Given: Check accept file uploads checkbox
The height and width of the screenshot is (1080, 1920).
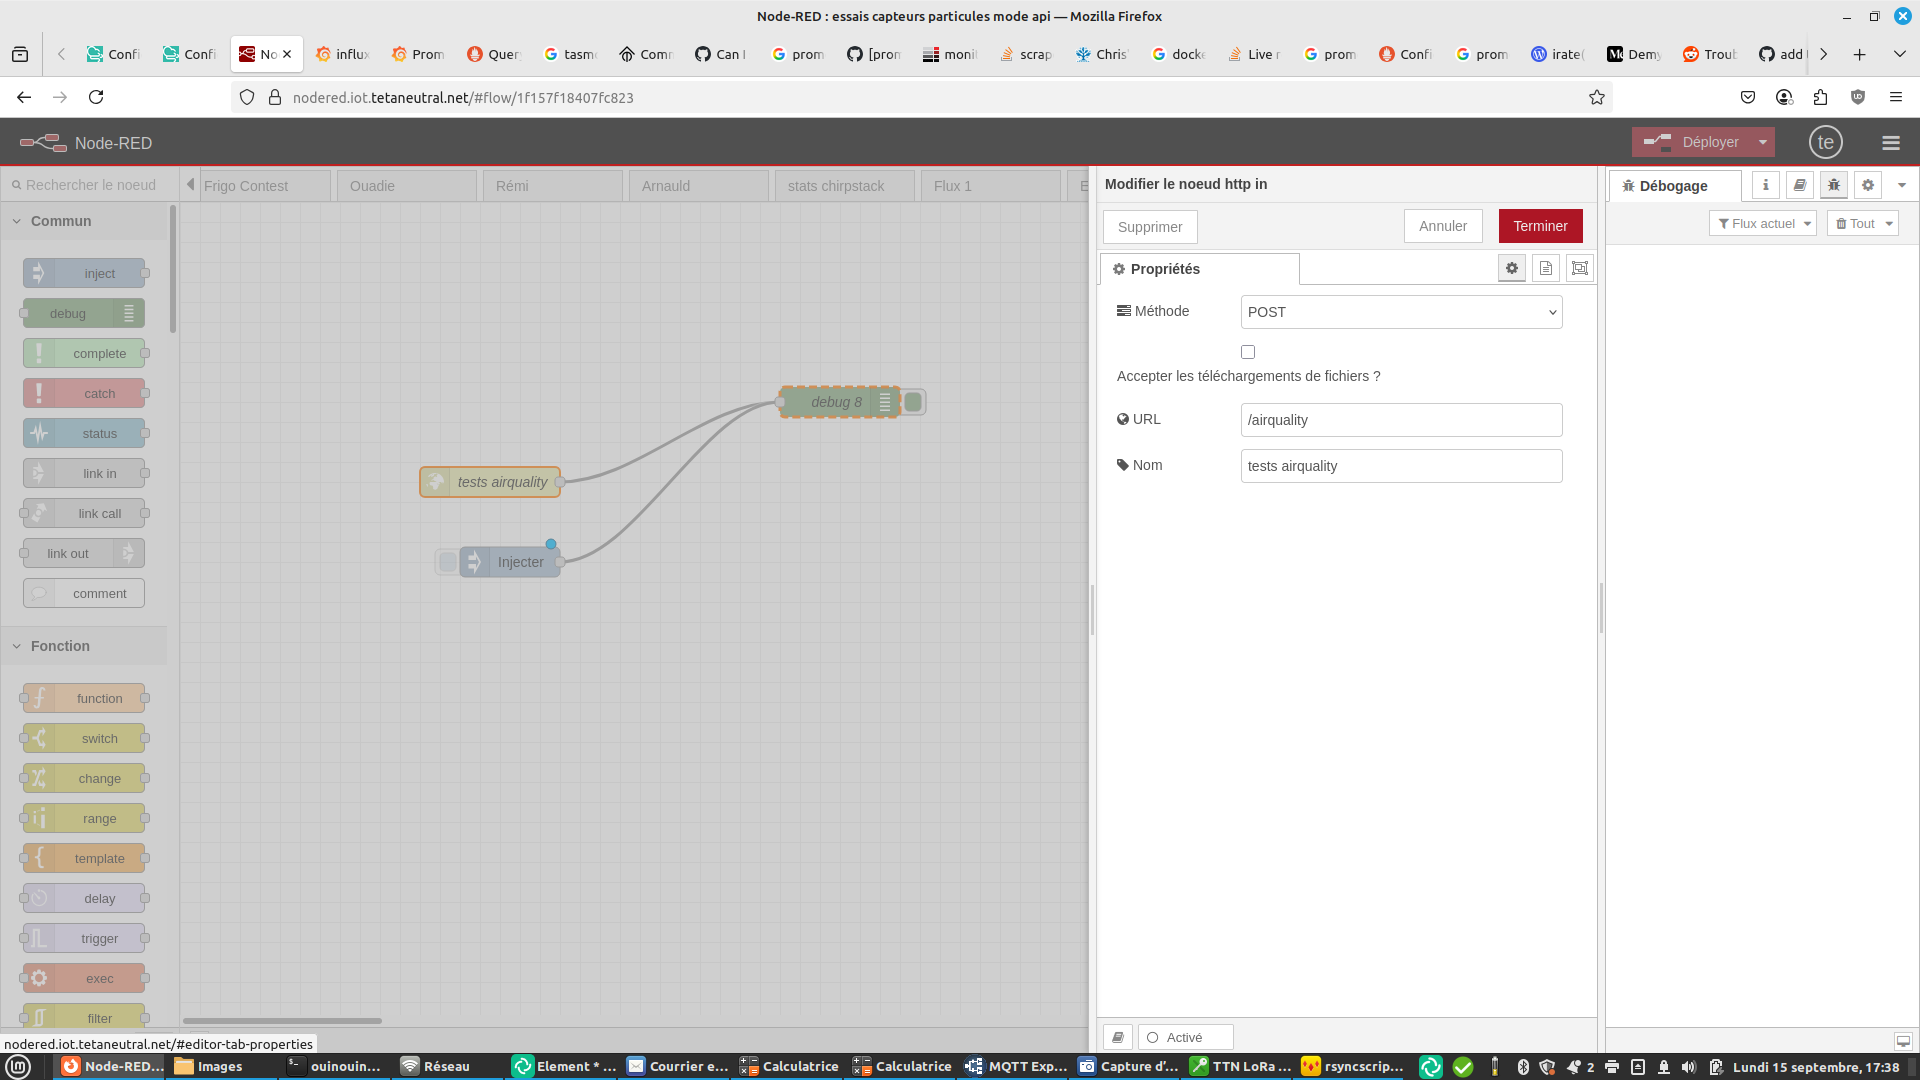Looking at the screenshot, I should click(1248, 352).
